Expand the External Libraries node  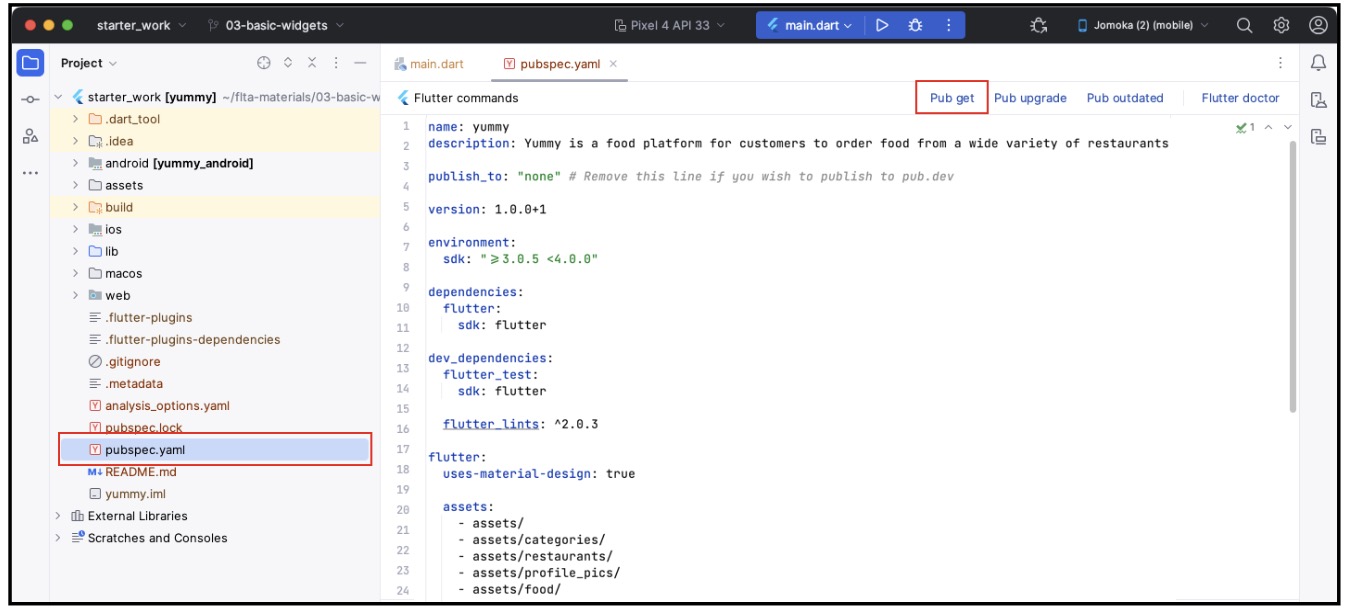point(58,516)
